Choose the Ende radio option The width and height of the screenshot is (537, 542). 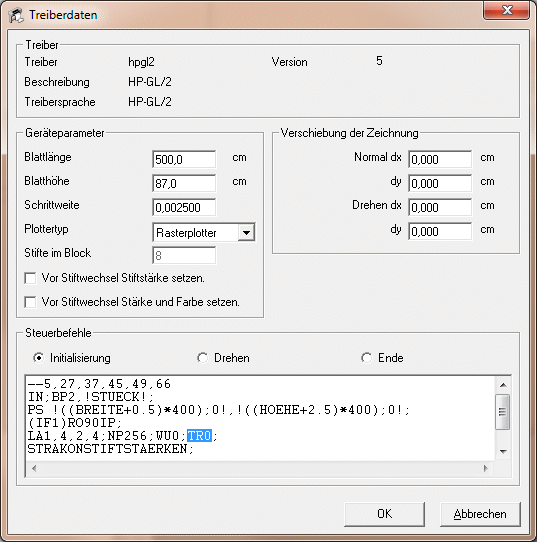coord(367,358)
